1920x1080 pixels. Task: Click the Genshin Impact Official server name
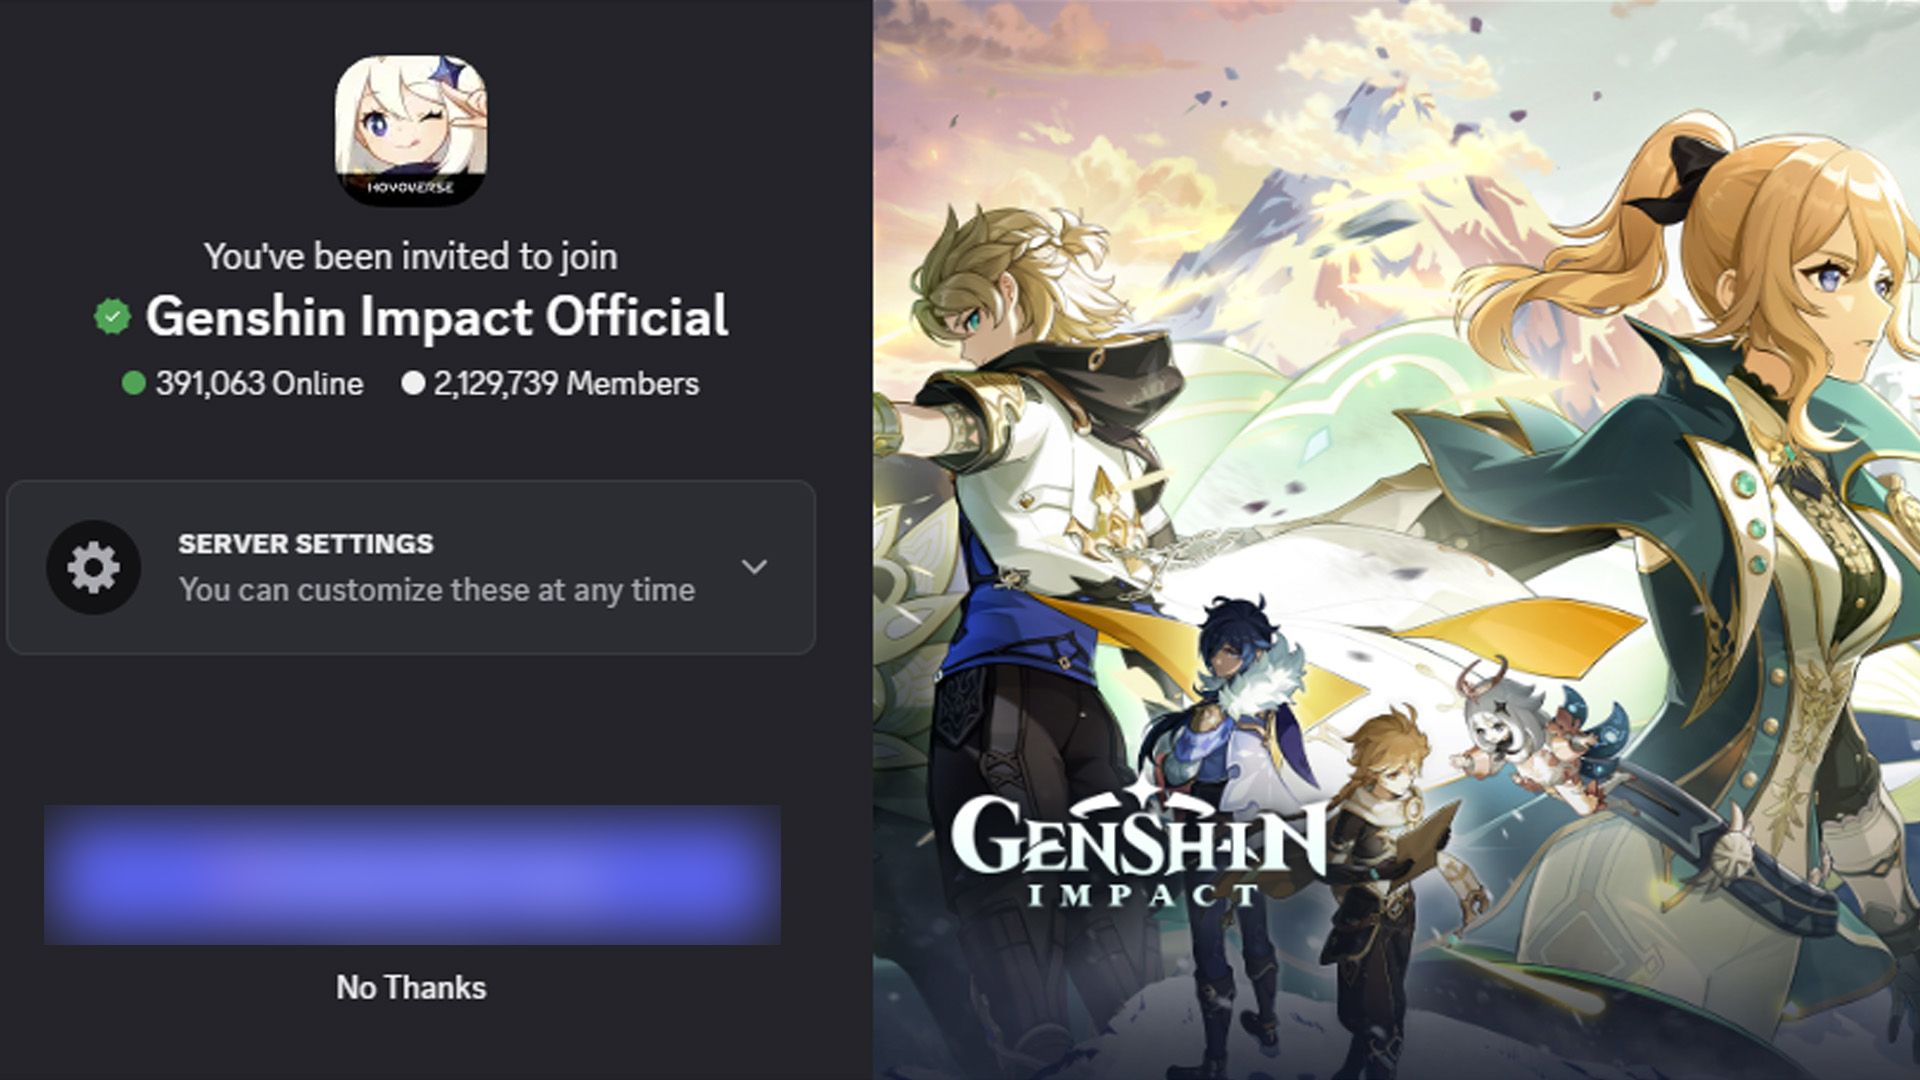437,317
